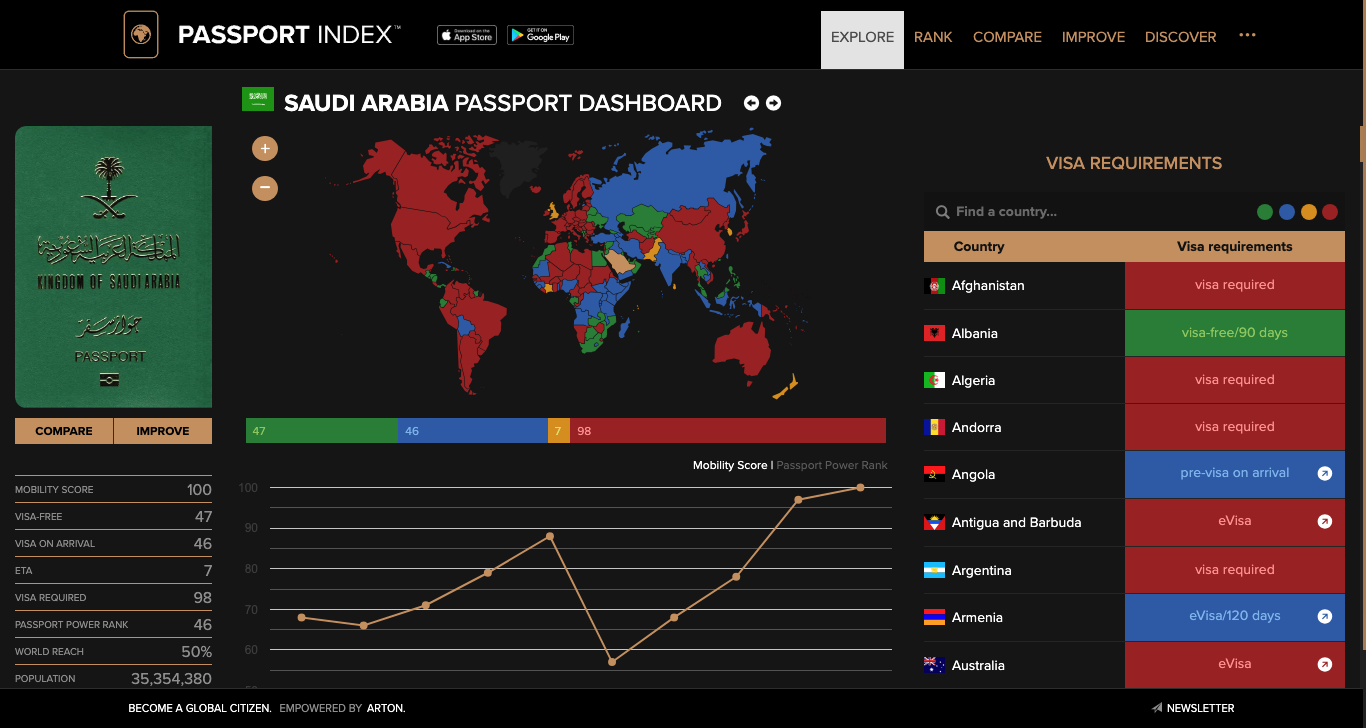Open Armenia eVisa external link arrow
This screenshot has height=728, width=1366.
point(1324,617)
